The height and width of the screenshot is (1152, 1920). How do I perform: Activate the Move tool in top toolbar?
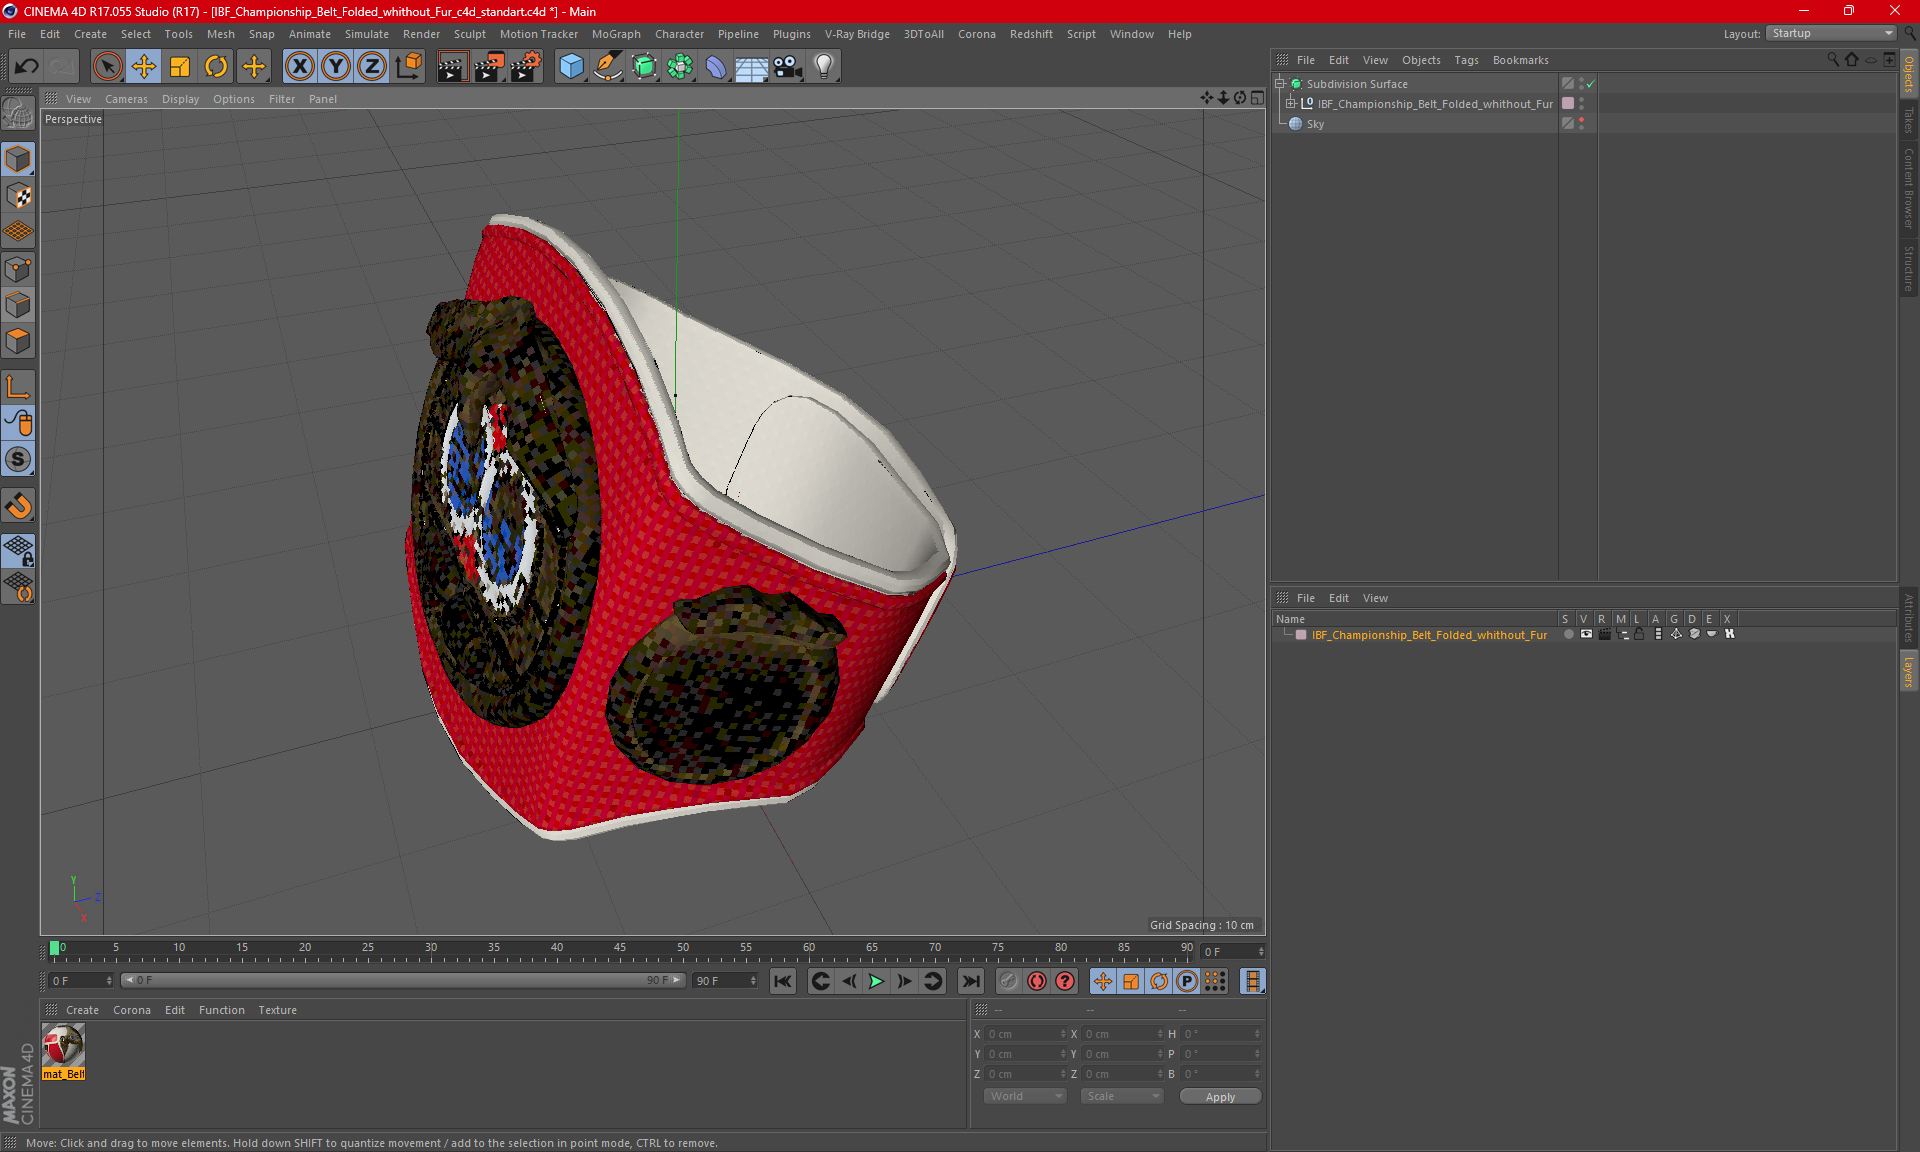pyautogui.click(x=144, y=66)
